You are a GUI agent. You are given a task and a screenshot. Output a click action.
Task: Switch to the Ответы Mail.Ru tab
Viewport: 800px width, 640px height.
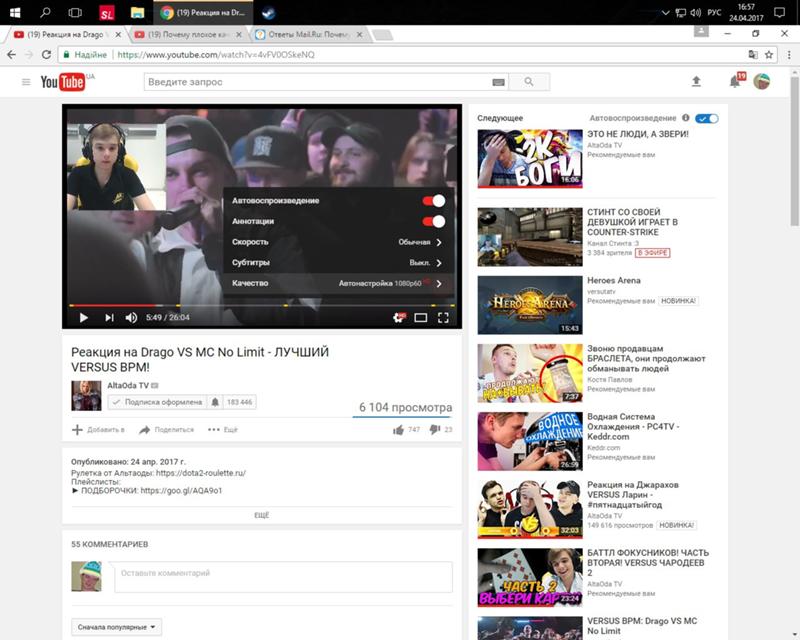pos(309,35)
